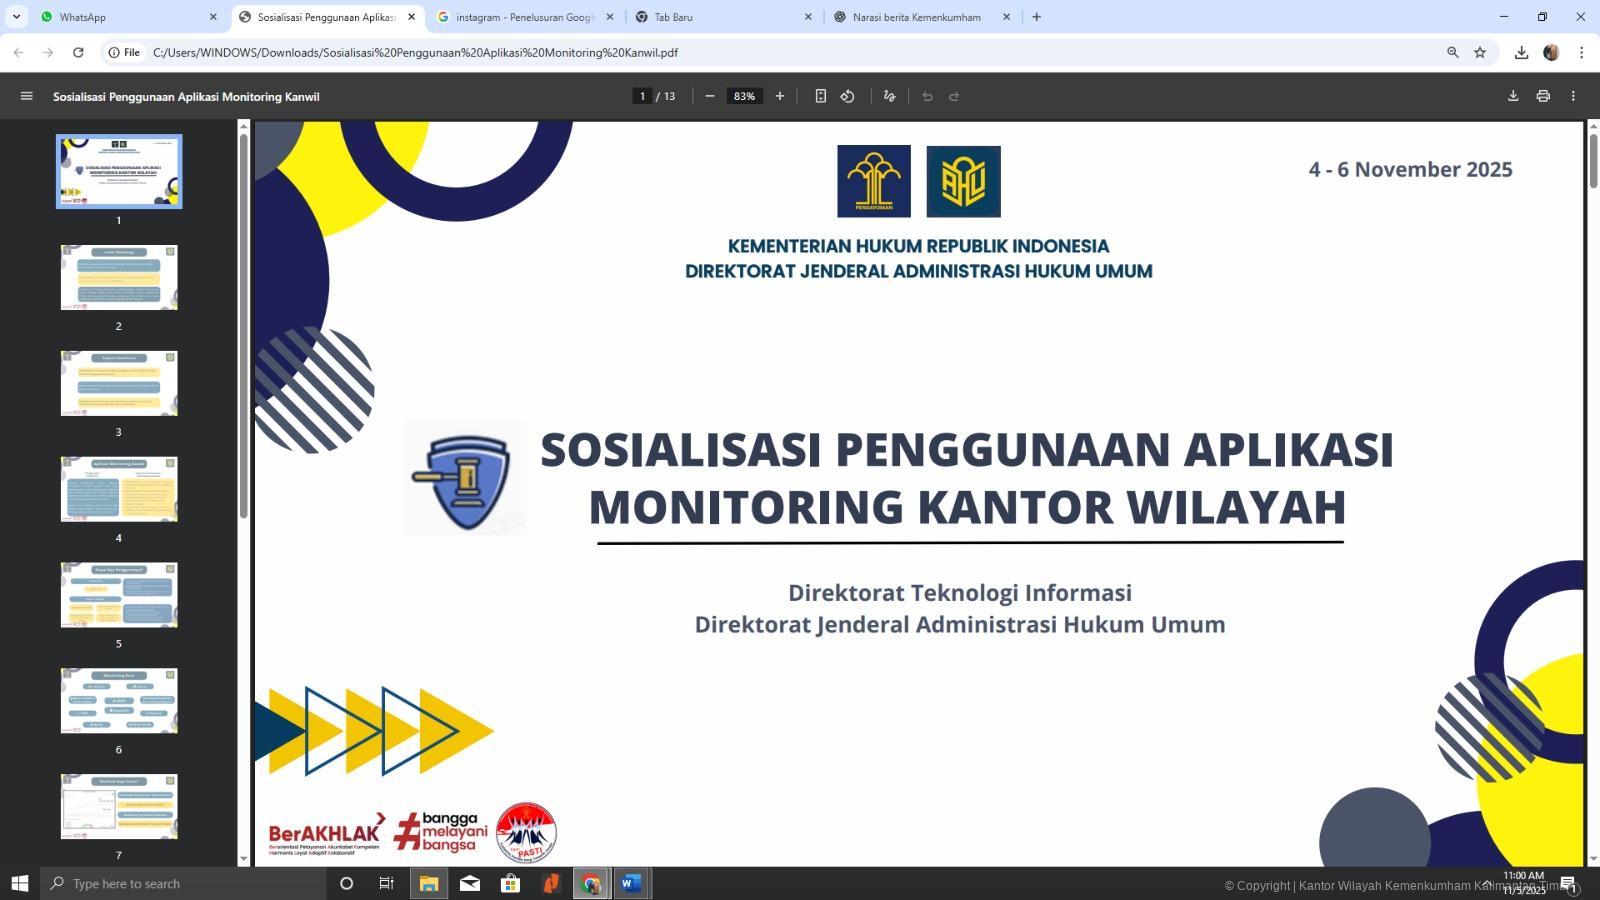1600x900 pixels.
Task: Click the fit to page icon
Action: pos(820,96)
